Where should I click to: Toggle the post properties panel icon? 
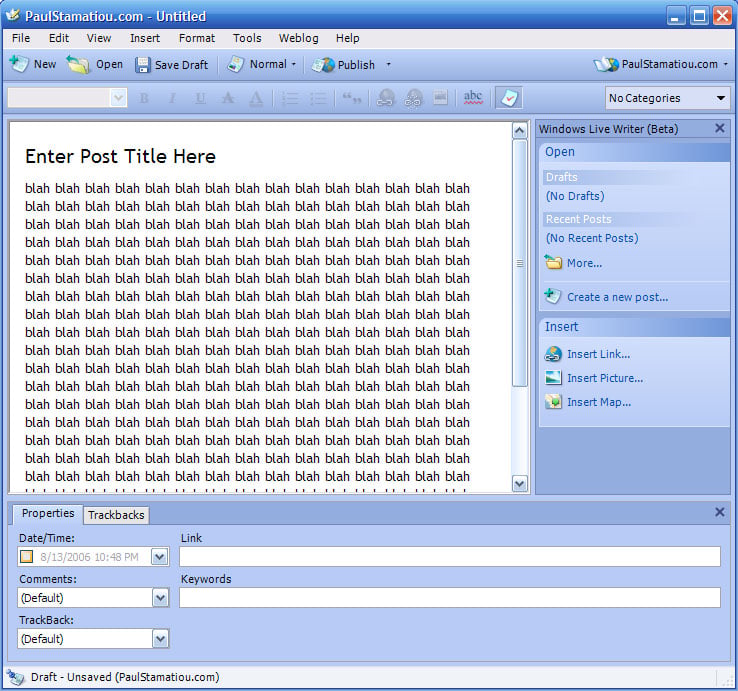(x=509, y=98)
